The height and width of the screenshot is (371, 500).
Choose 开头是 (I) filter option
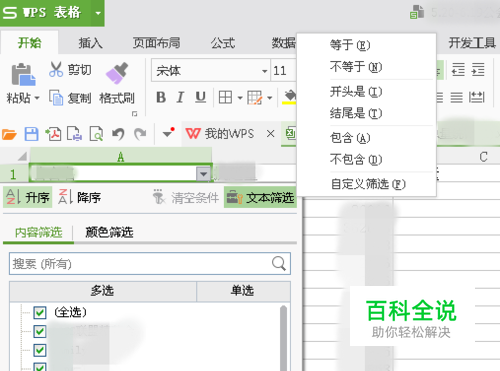(366, 91)
